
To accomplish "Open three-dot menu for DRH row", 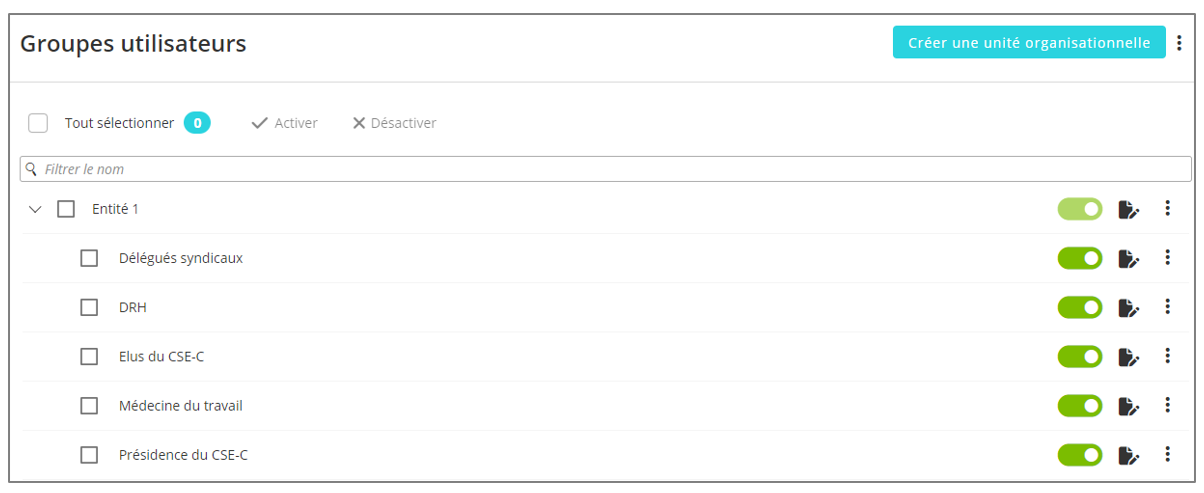I will pyautogui.click(x=1167, y=306).
